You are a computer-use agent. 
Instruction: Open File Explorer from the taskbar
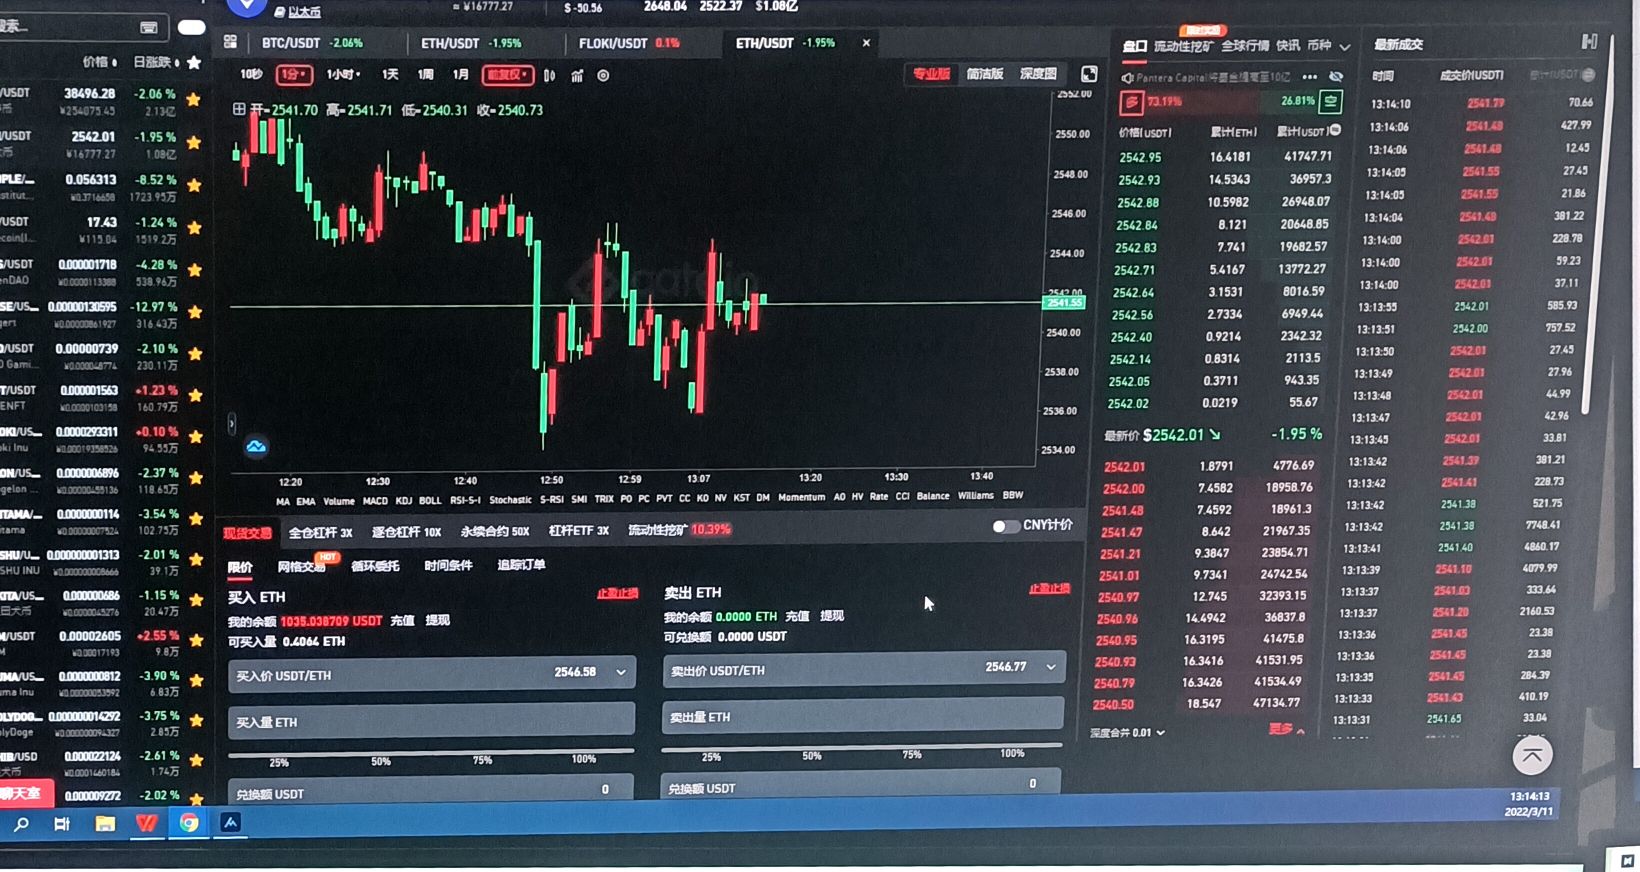(x=104, y=824)
